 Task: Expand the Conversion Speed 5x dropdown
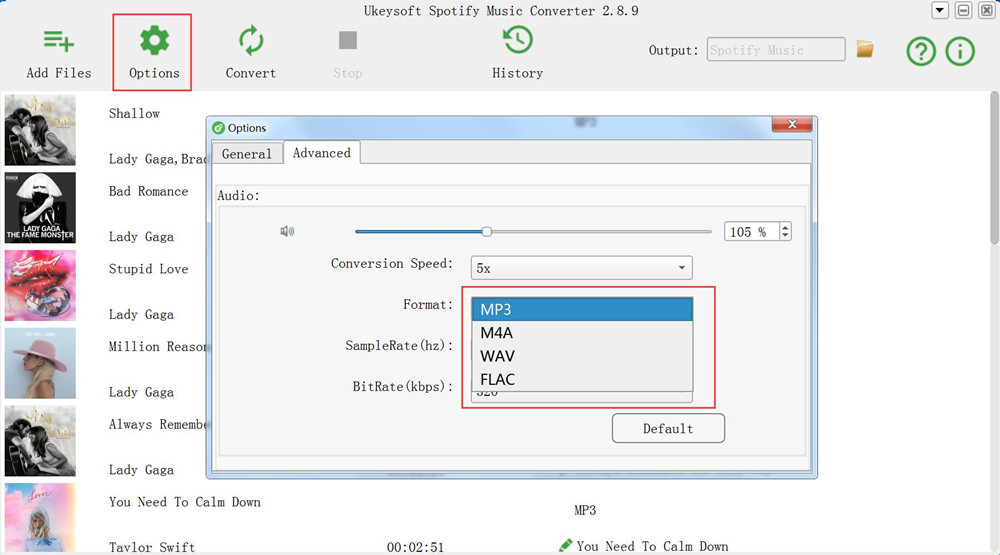click(x=581, y=268)
